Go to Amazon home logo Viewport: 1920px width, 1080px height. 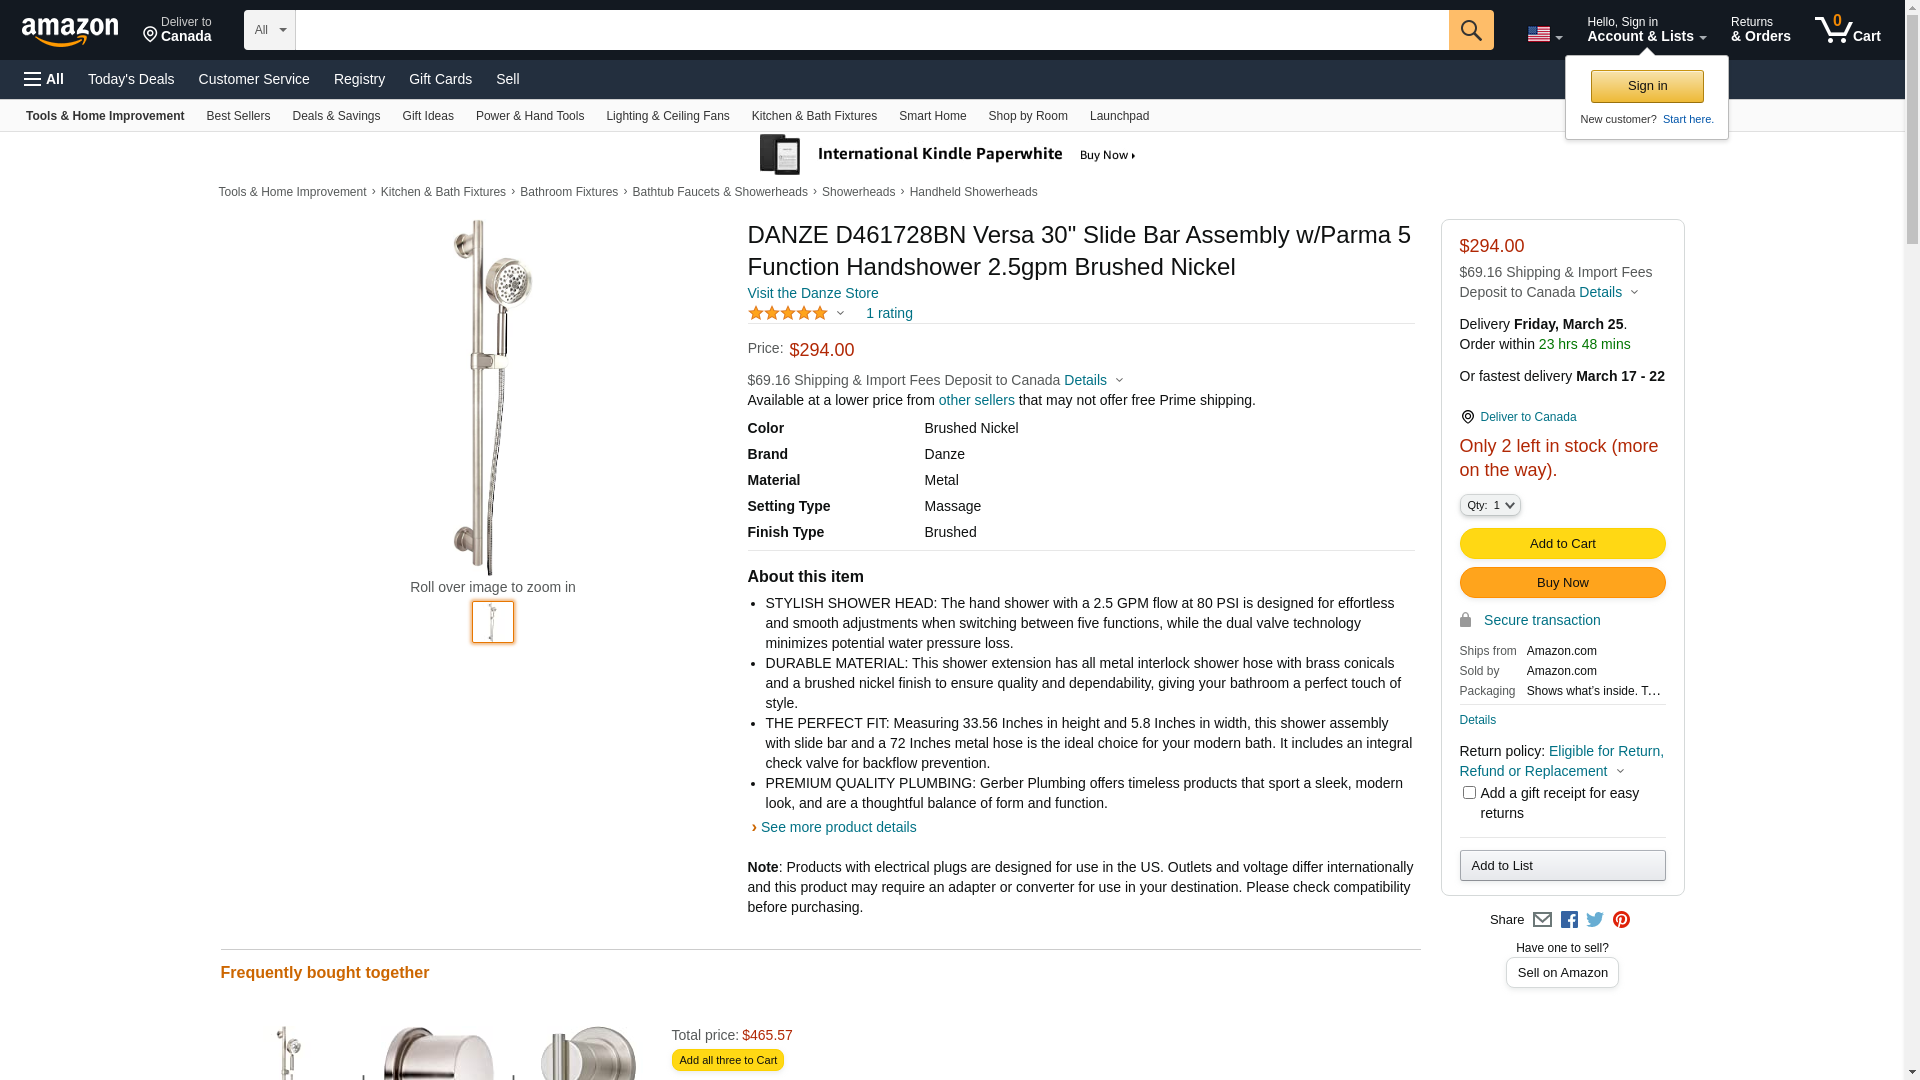pos(70,31)
